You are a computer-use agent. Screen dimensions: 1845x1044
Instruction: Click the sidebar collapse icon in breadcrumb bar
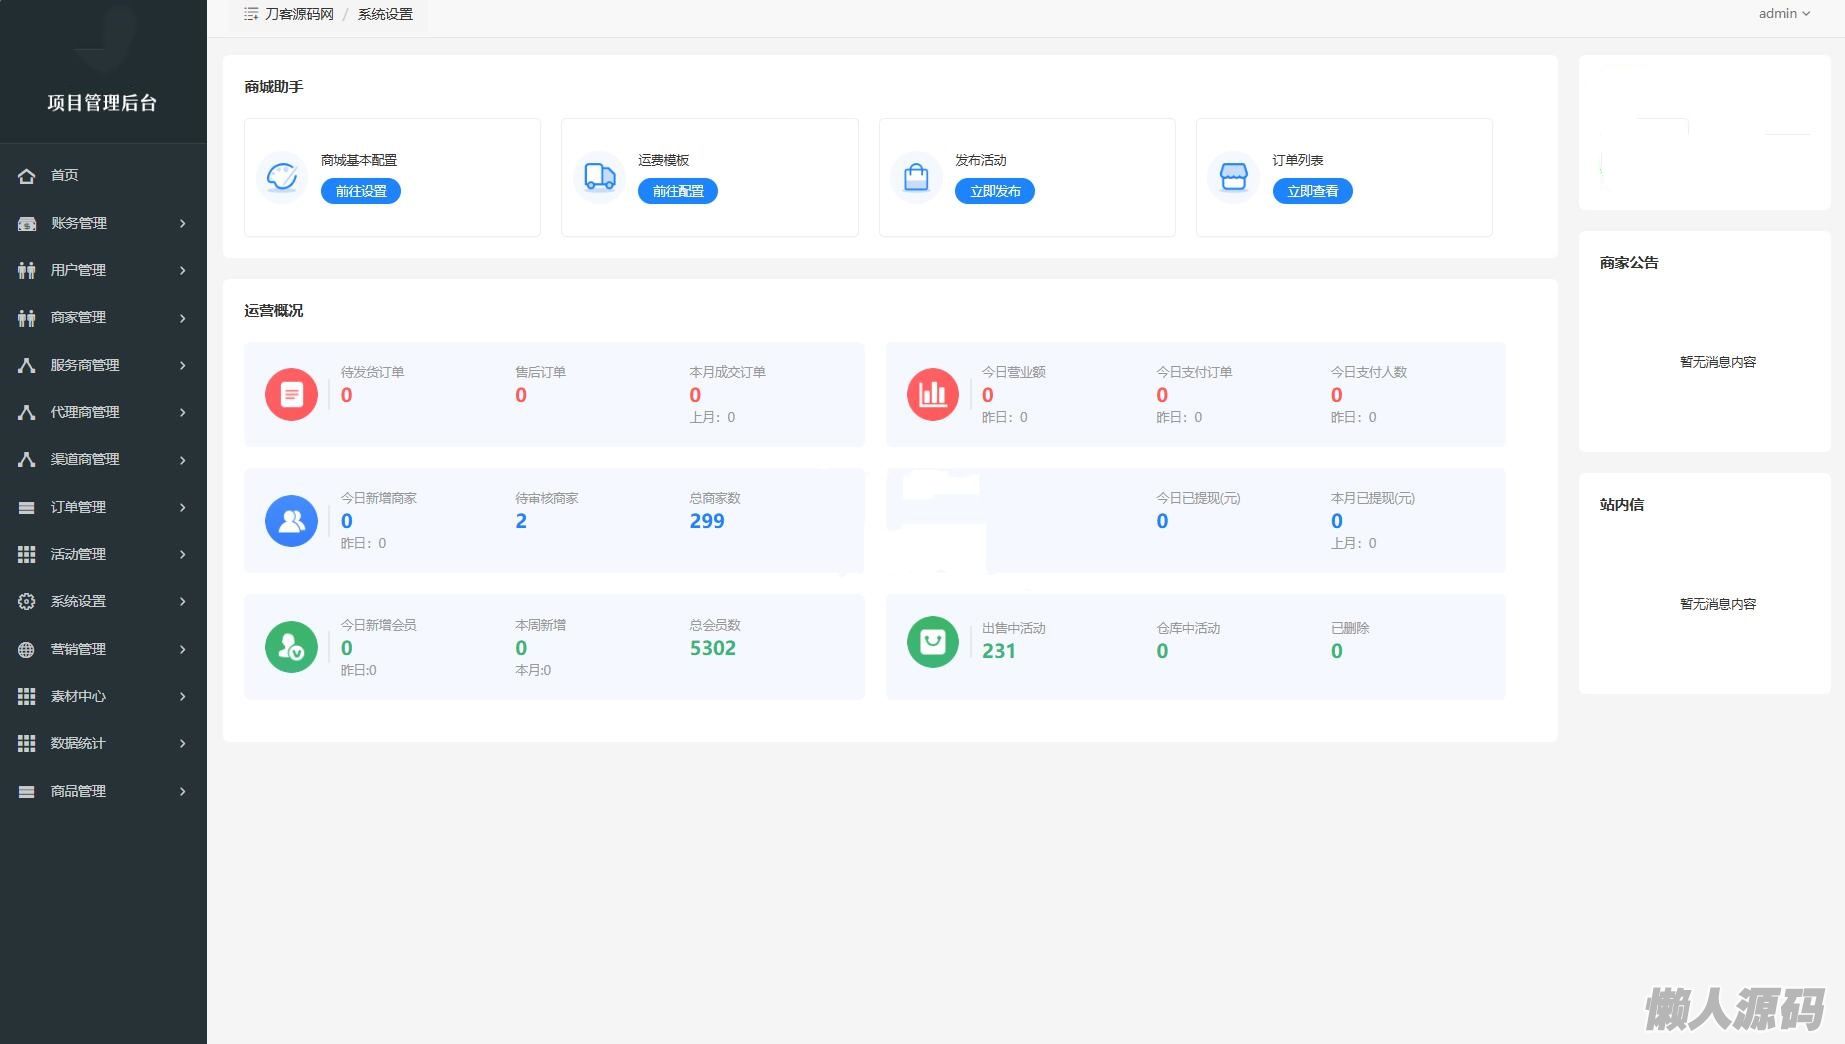pyautogui.click(x=251, y=14)
